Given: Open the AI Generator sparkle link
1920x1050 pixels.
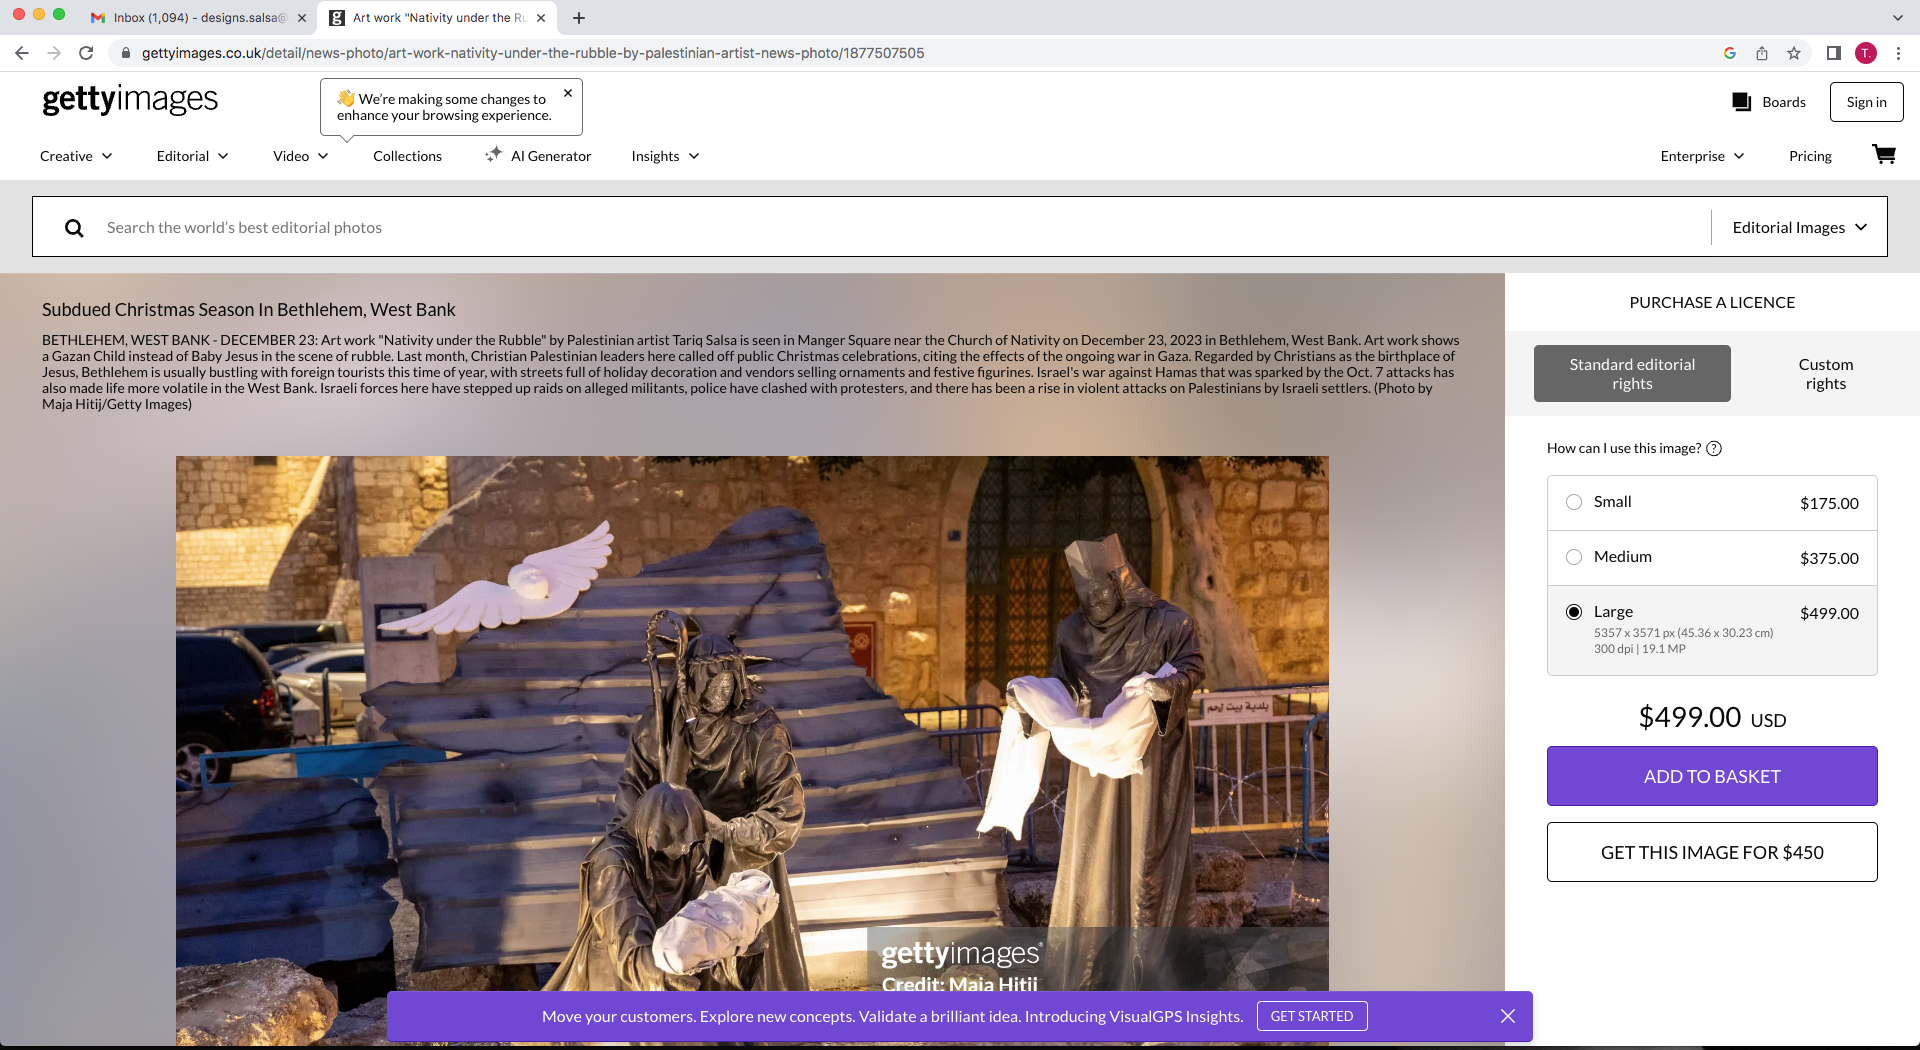Looking at the screenshot, I should (x=538, y=156).
